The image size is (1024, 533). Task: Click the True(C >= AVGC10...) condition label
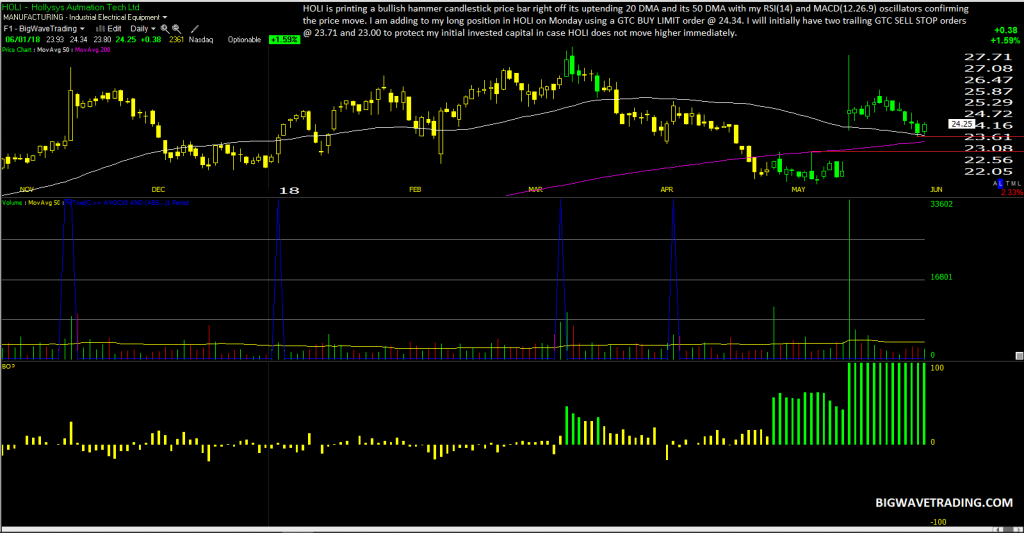pos(131,202)
